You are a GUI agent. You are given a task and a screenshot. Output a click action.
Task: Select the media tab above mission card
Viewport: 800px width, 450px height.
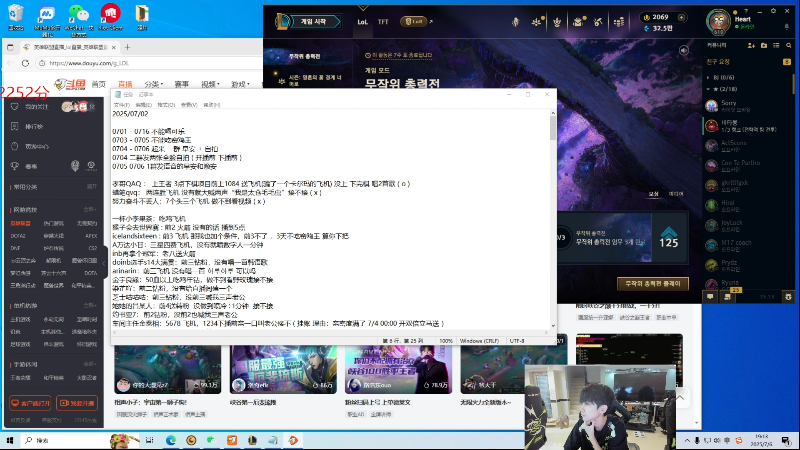click(676, 194)
